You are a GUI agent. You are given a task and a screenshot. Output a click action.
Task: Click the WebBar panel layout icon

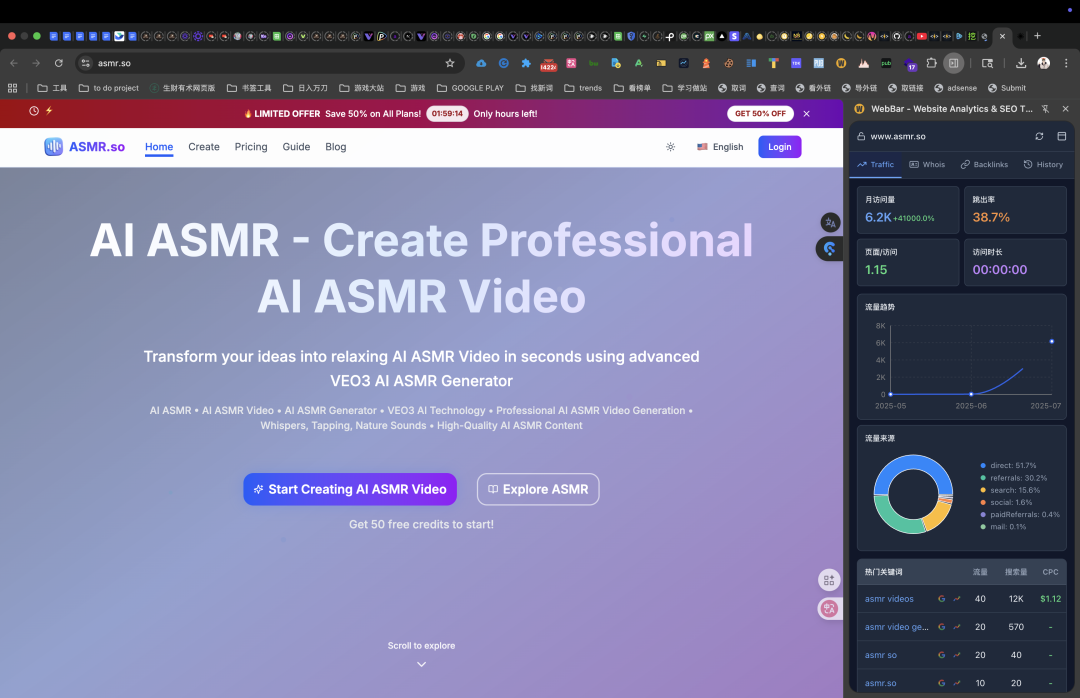1061,136
